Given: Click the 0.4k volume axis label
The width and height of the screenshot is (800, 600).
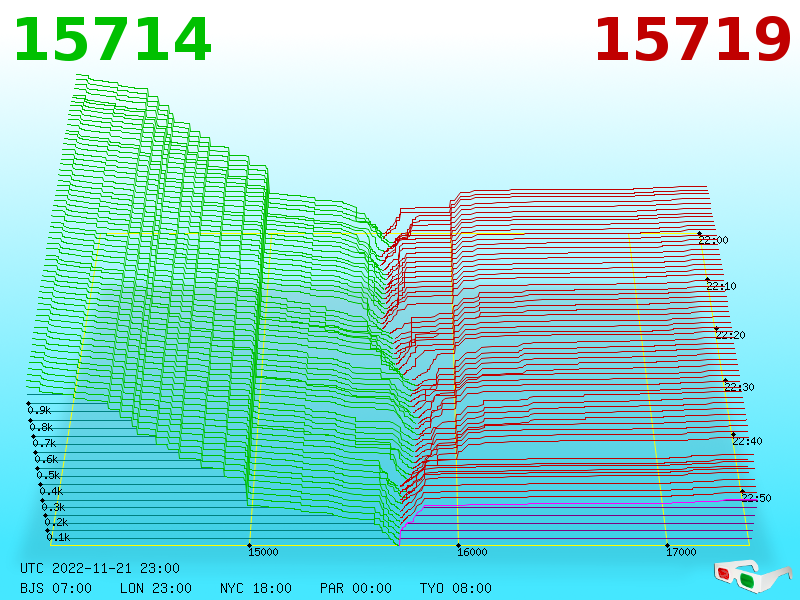Looking at the screenshot, I should (x=51, y=492).
